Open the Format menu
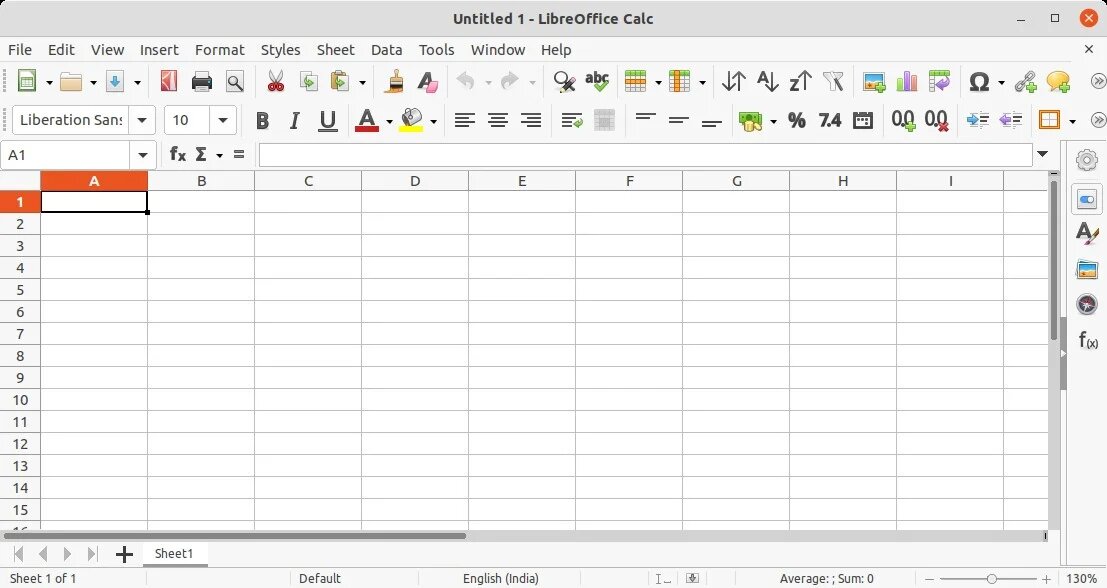 coord(220,49)
